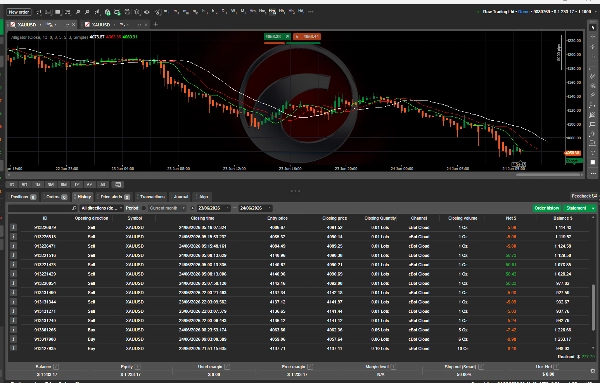
Task: Zoom in the chart using first magnifier icon
Action: pyautogui.click(x=78, y=12)
